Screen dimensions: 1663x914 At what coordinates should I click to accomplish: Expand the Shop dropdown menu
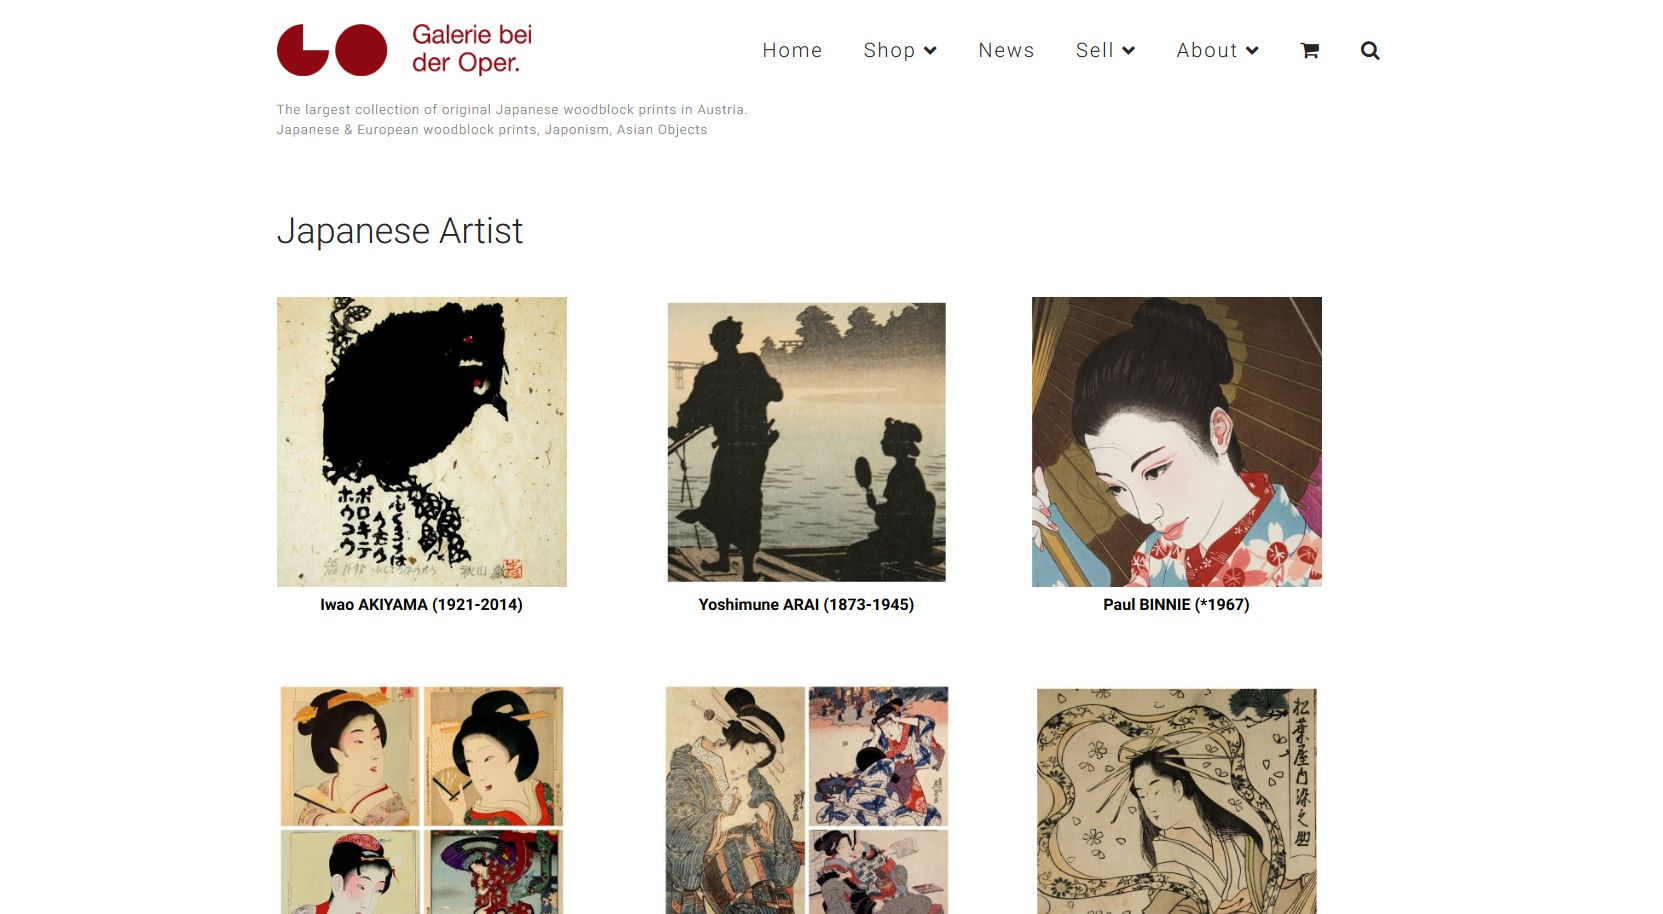pos(900,51)
